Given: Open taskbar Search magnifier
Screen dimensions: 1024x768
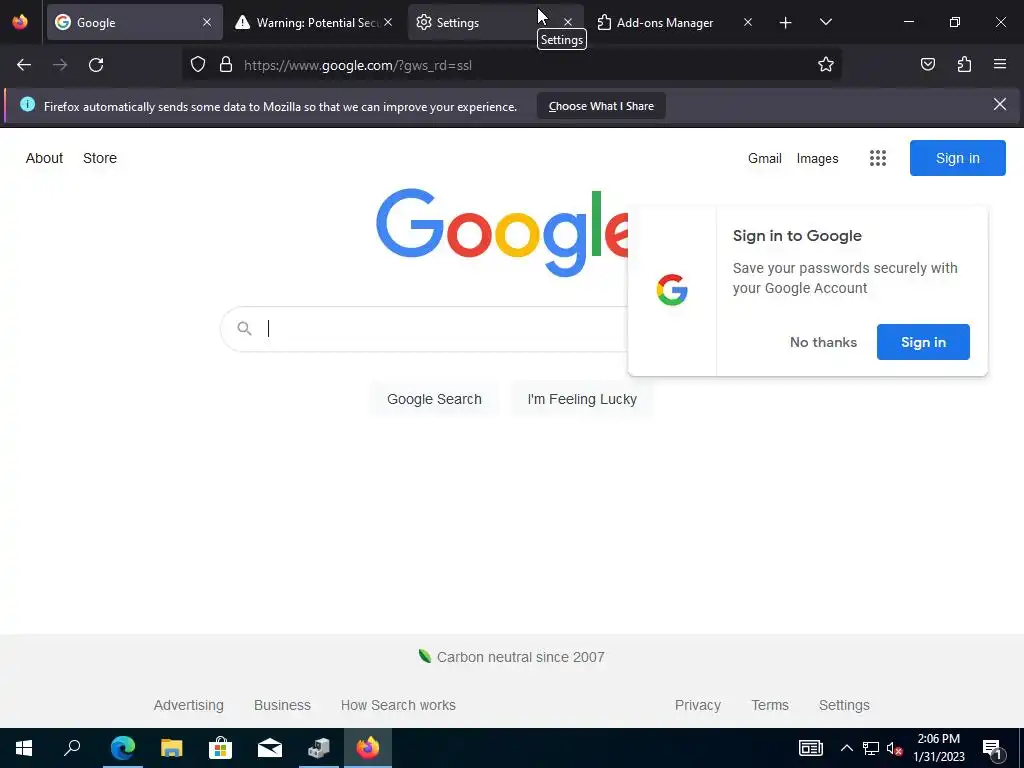Looking at the screenshot, I should pos(72,748).
